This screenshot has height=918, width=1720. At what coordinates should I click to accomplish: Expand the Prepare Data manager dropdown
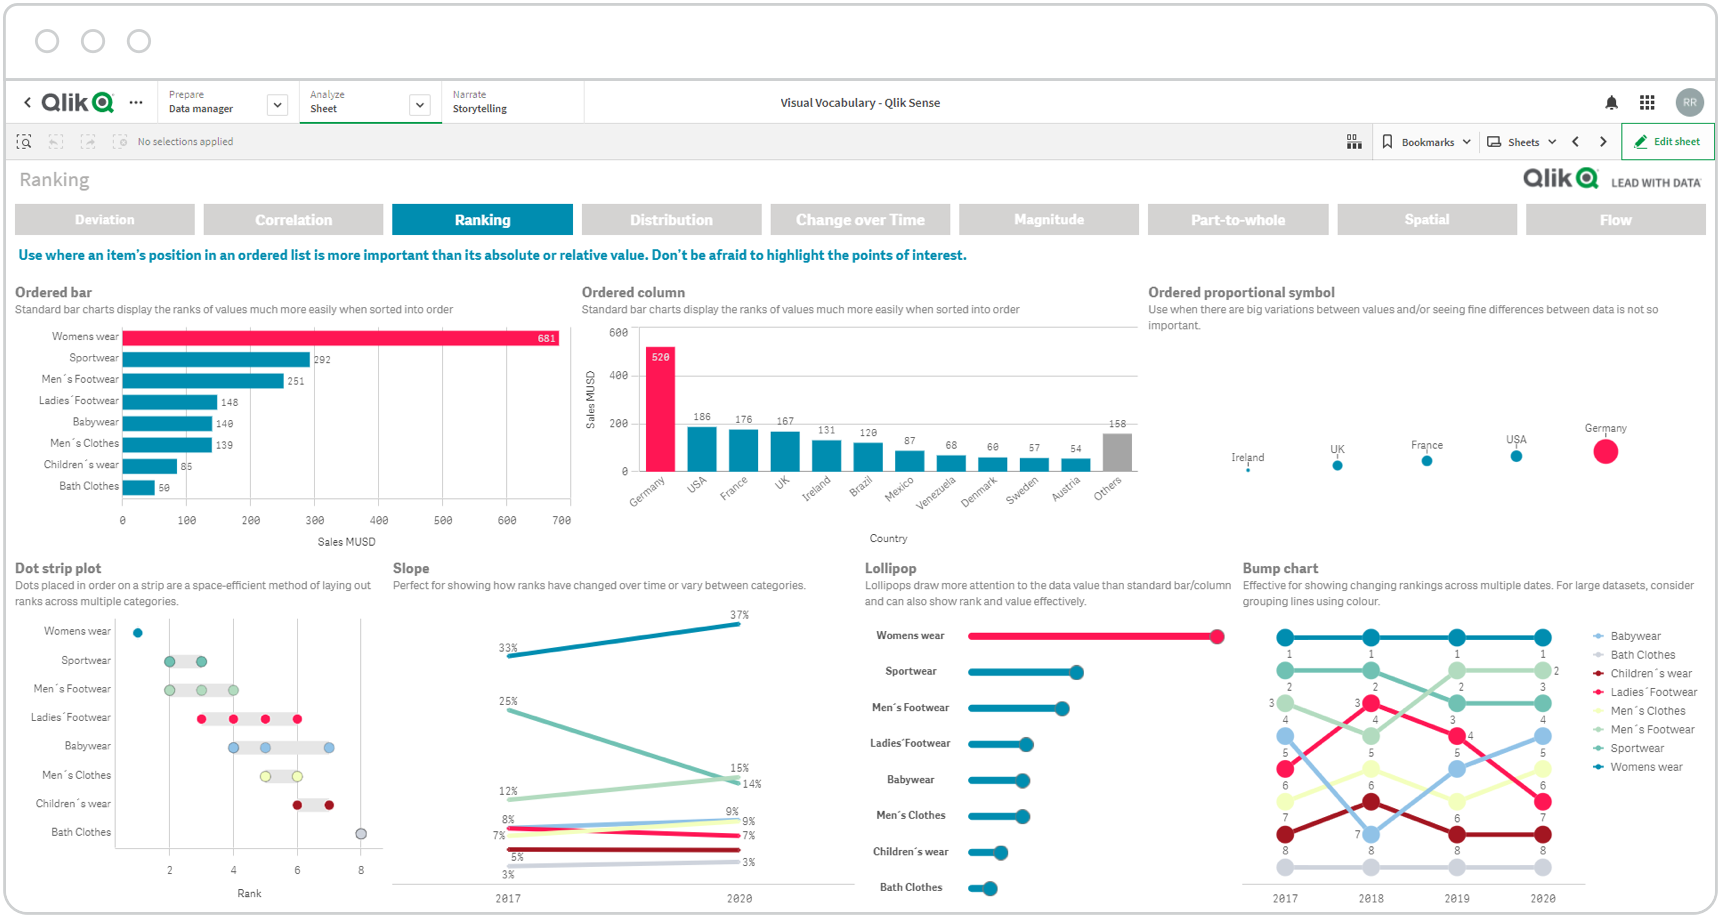277,104
